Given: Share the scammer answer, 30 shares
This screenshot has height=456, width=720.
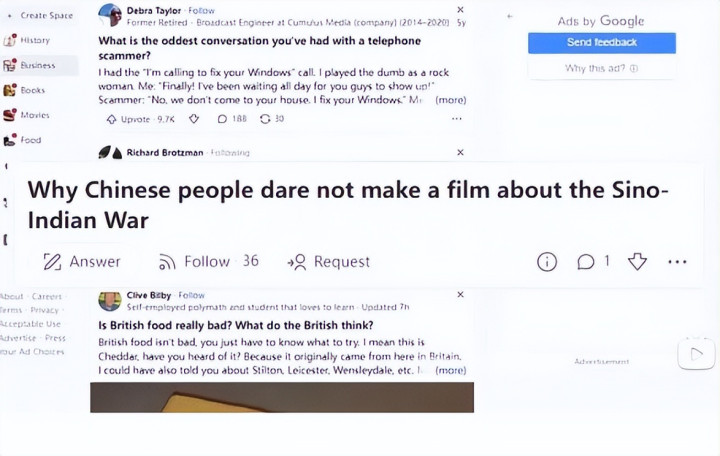Looking at the screenshot, I should pos(272,119).
